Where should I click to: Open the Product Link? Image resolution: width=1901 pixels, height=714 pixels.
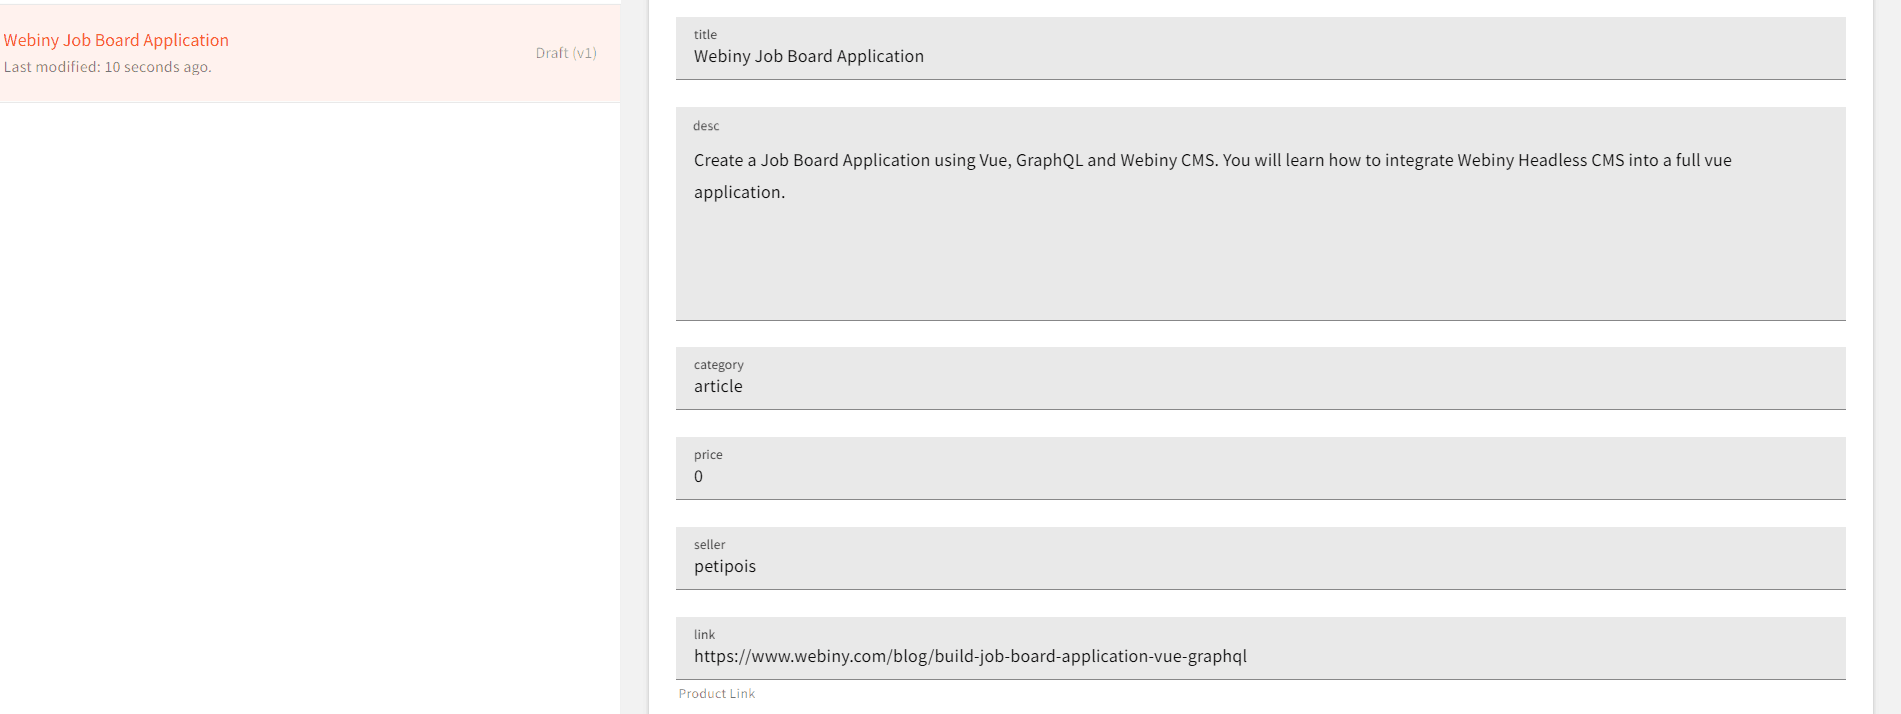pos(716,693)
